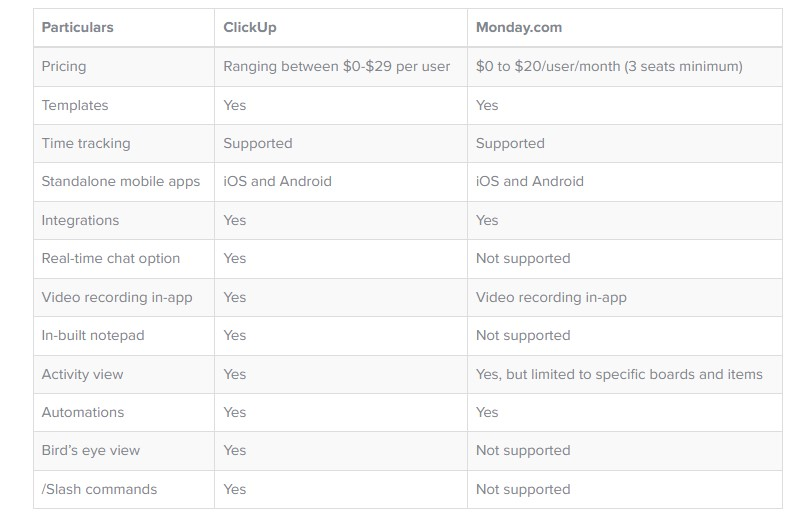The height and width of the screenshot is (521, 803).
Task: Click iOS and Android under ClickUp
Action: pos(277,181)
